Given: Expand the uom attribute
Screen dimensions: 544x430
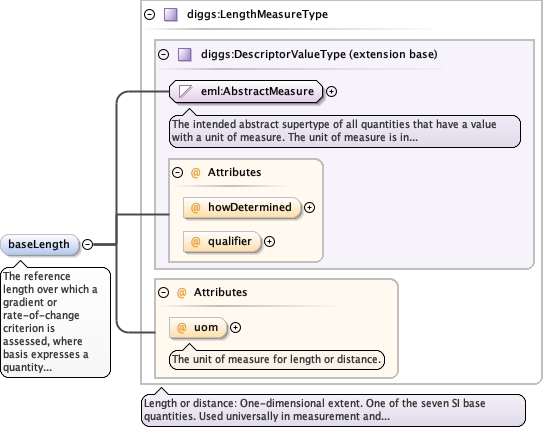Looking at the screenshot, I should (236, 328).
